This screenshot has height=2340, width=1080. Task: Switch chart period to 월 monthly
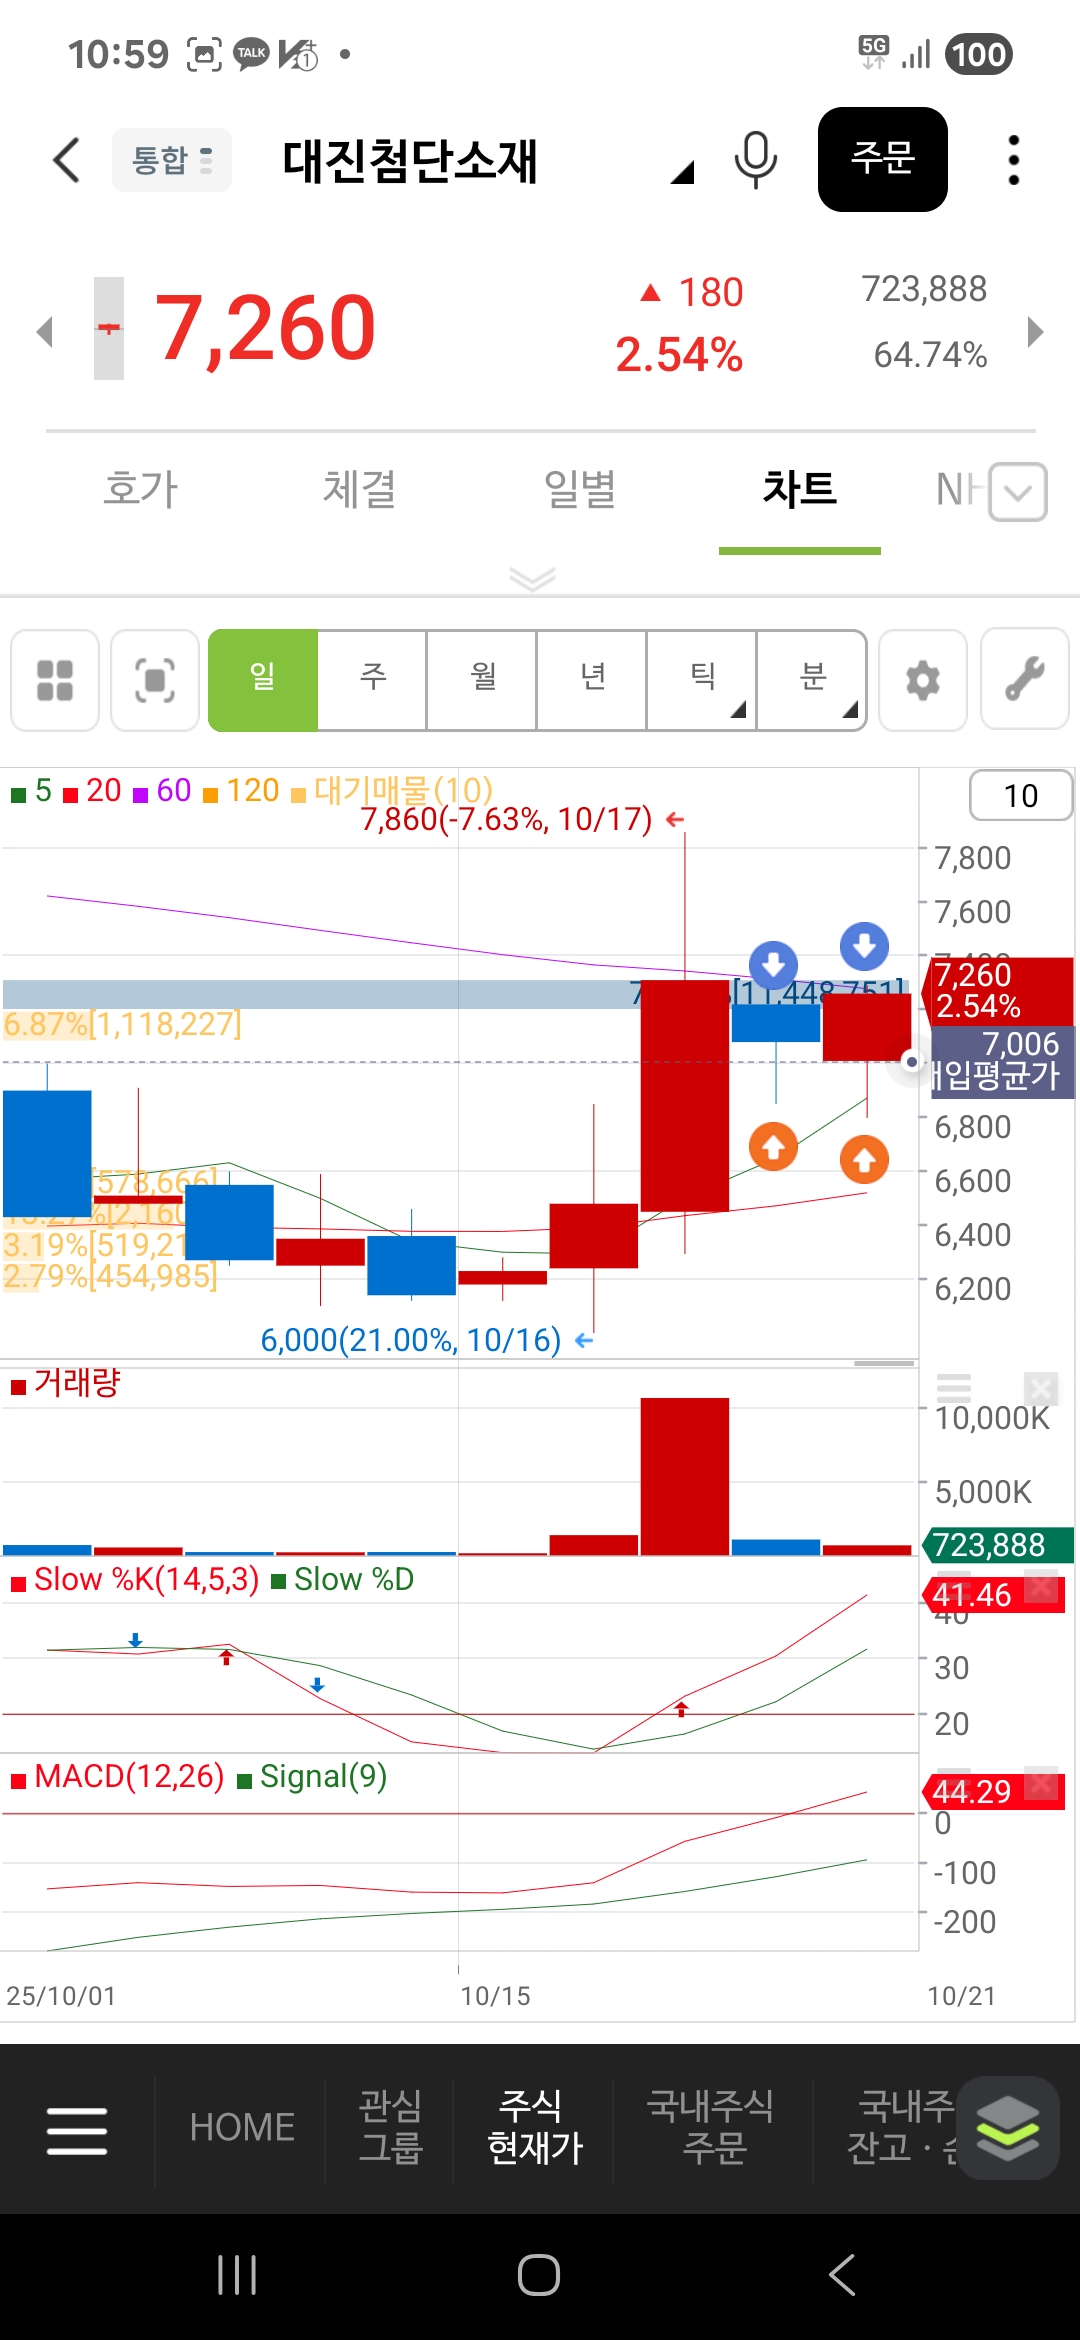click(483, 681)
